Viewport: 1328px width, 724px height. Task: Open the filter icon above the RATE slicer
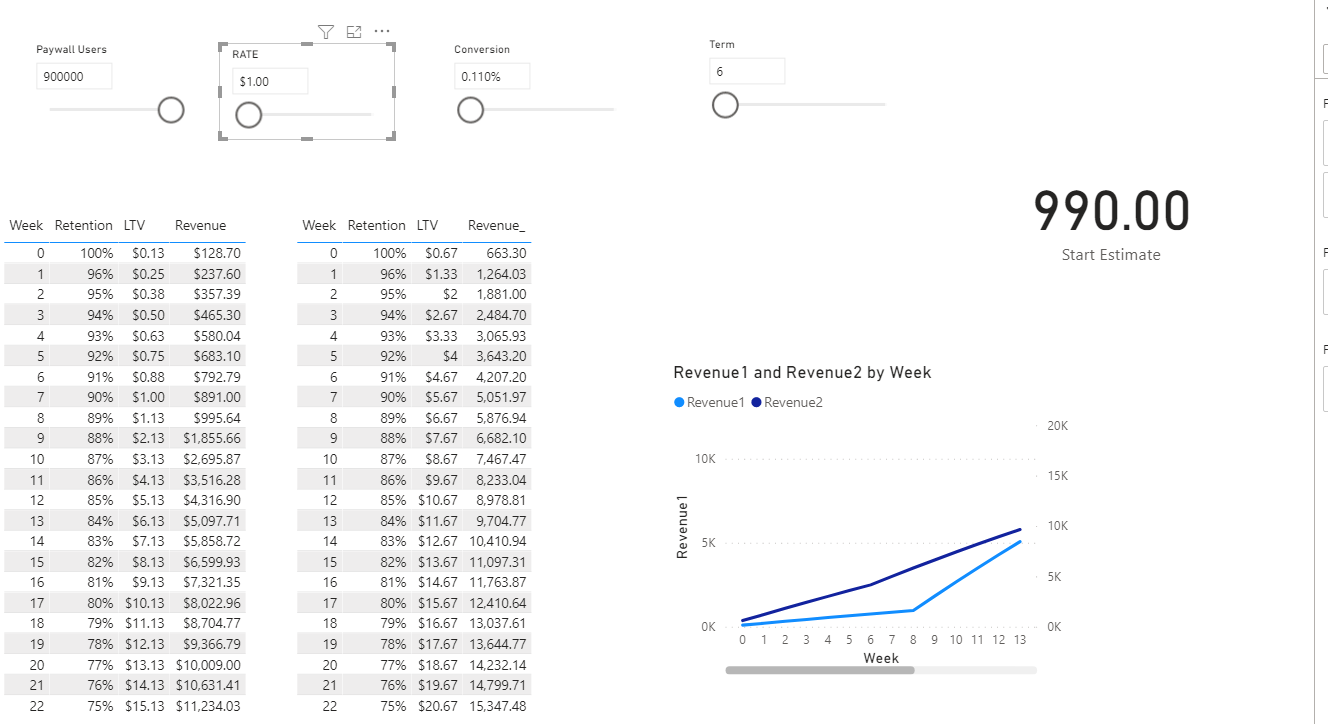325,32
